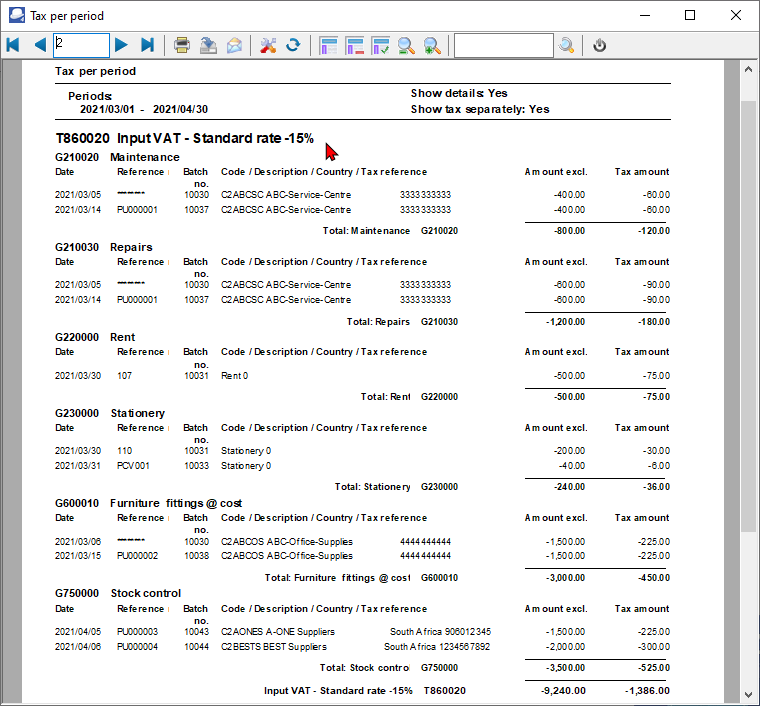This screenshot has width=760, height=706.
Task: Click the furniture total tax -450.00
Action: coord(654,578)
